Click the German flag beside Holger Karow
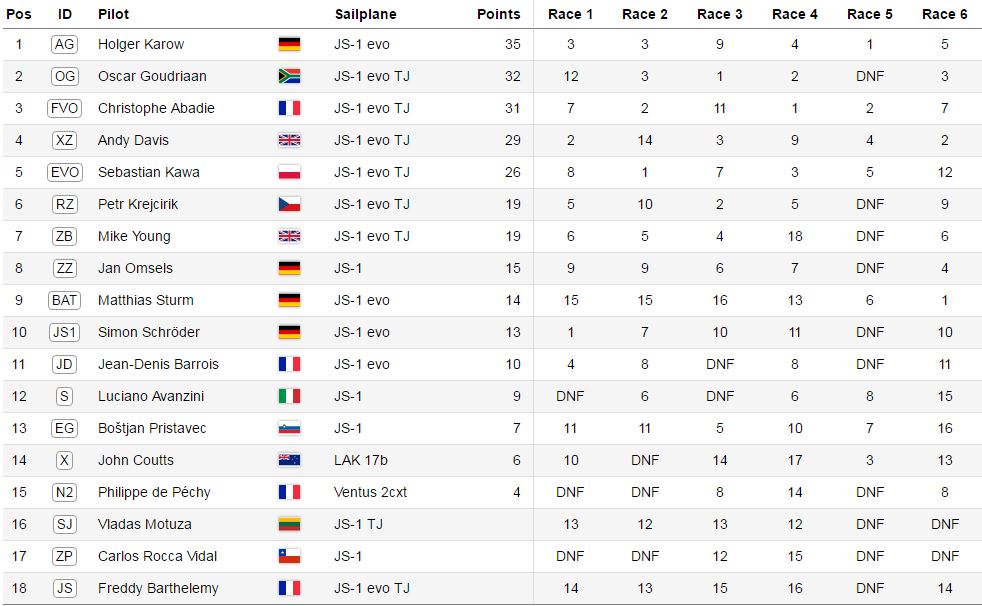 point(289,44)
